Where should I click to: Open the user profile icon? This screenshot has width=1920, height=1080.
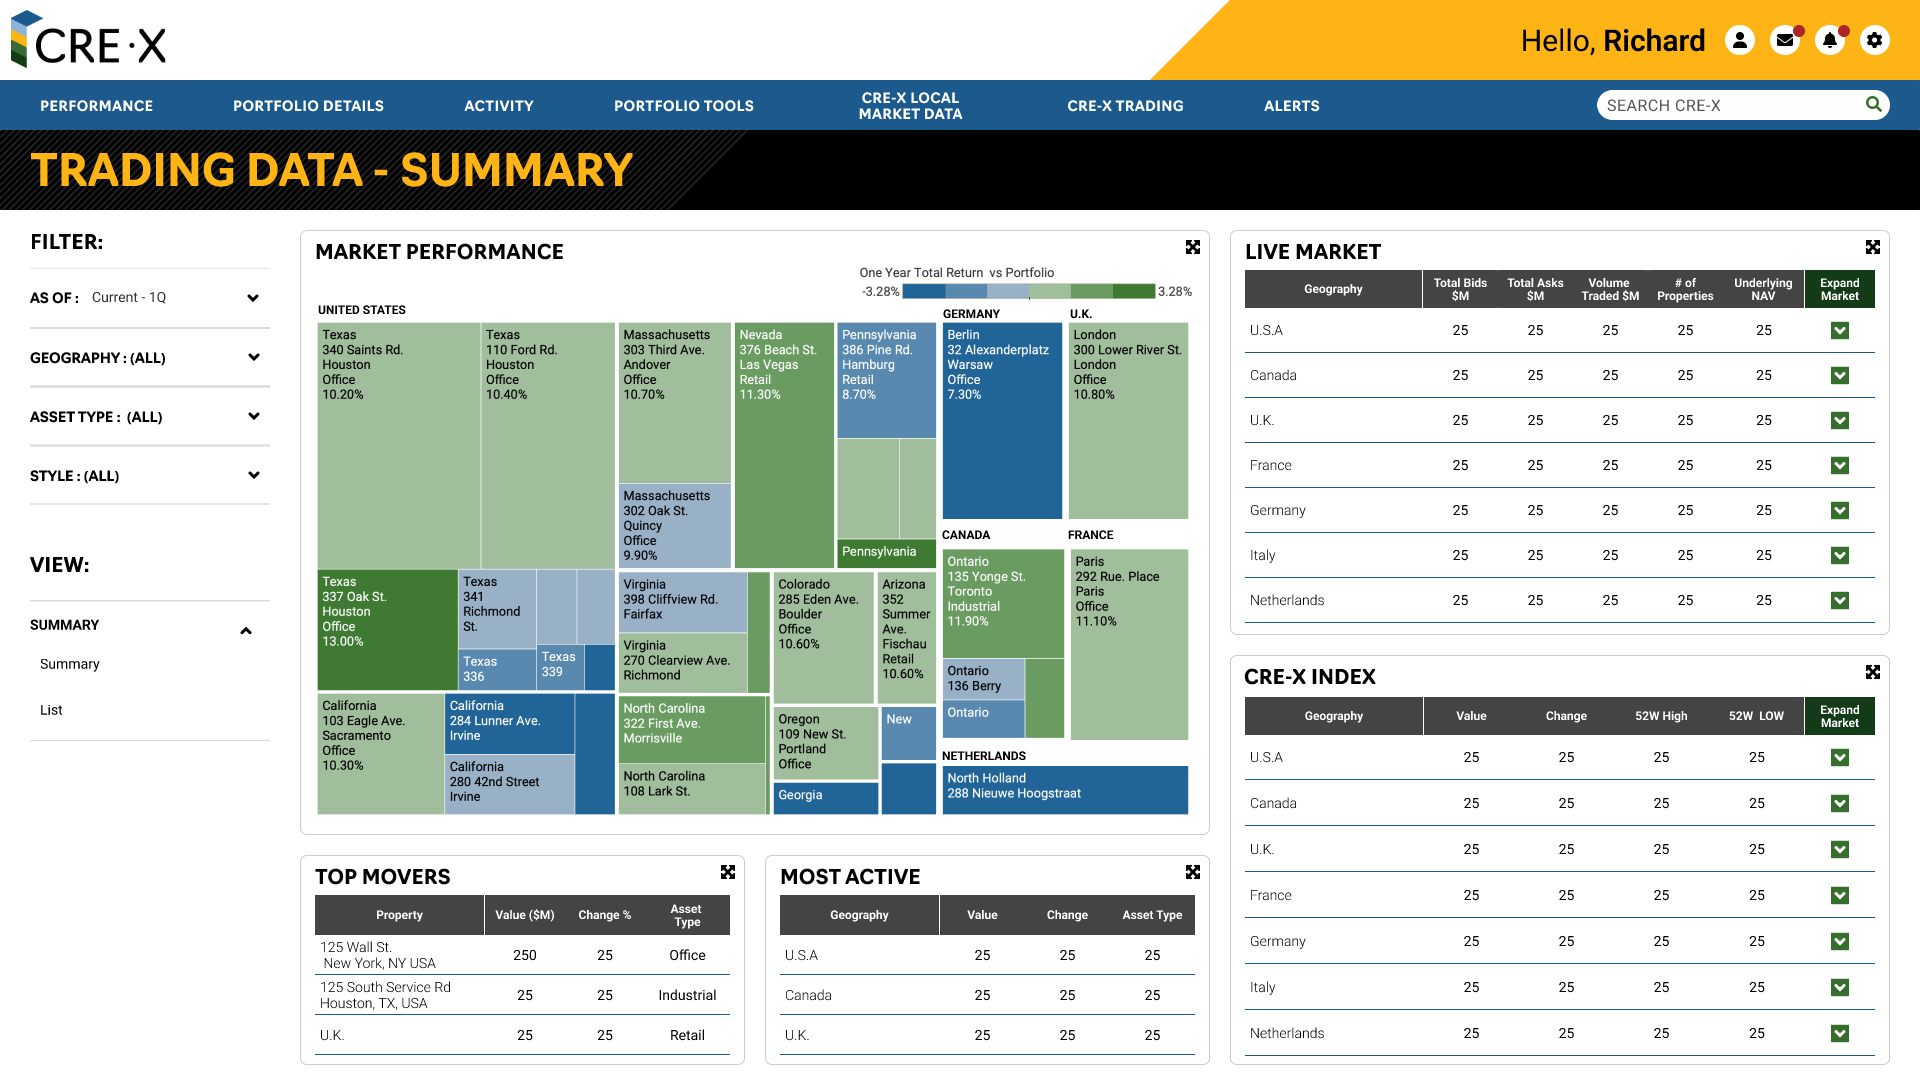(1740, 40)
